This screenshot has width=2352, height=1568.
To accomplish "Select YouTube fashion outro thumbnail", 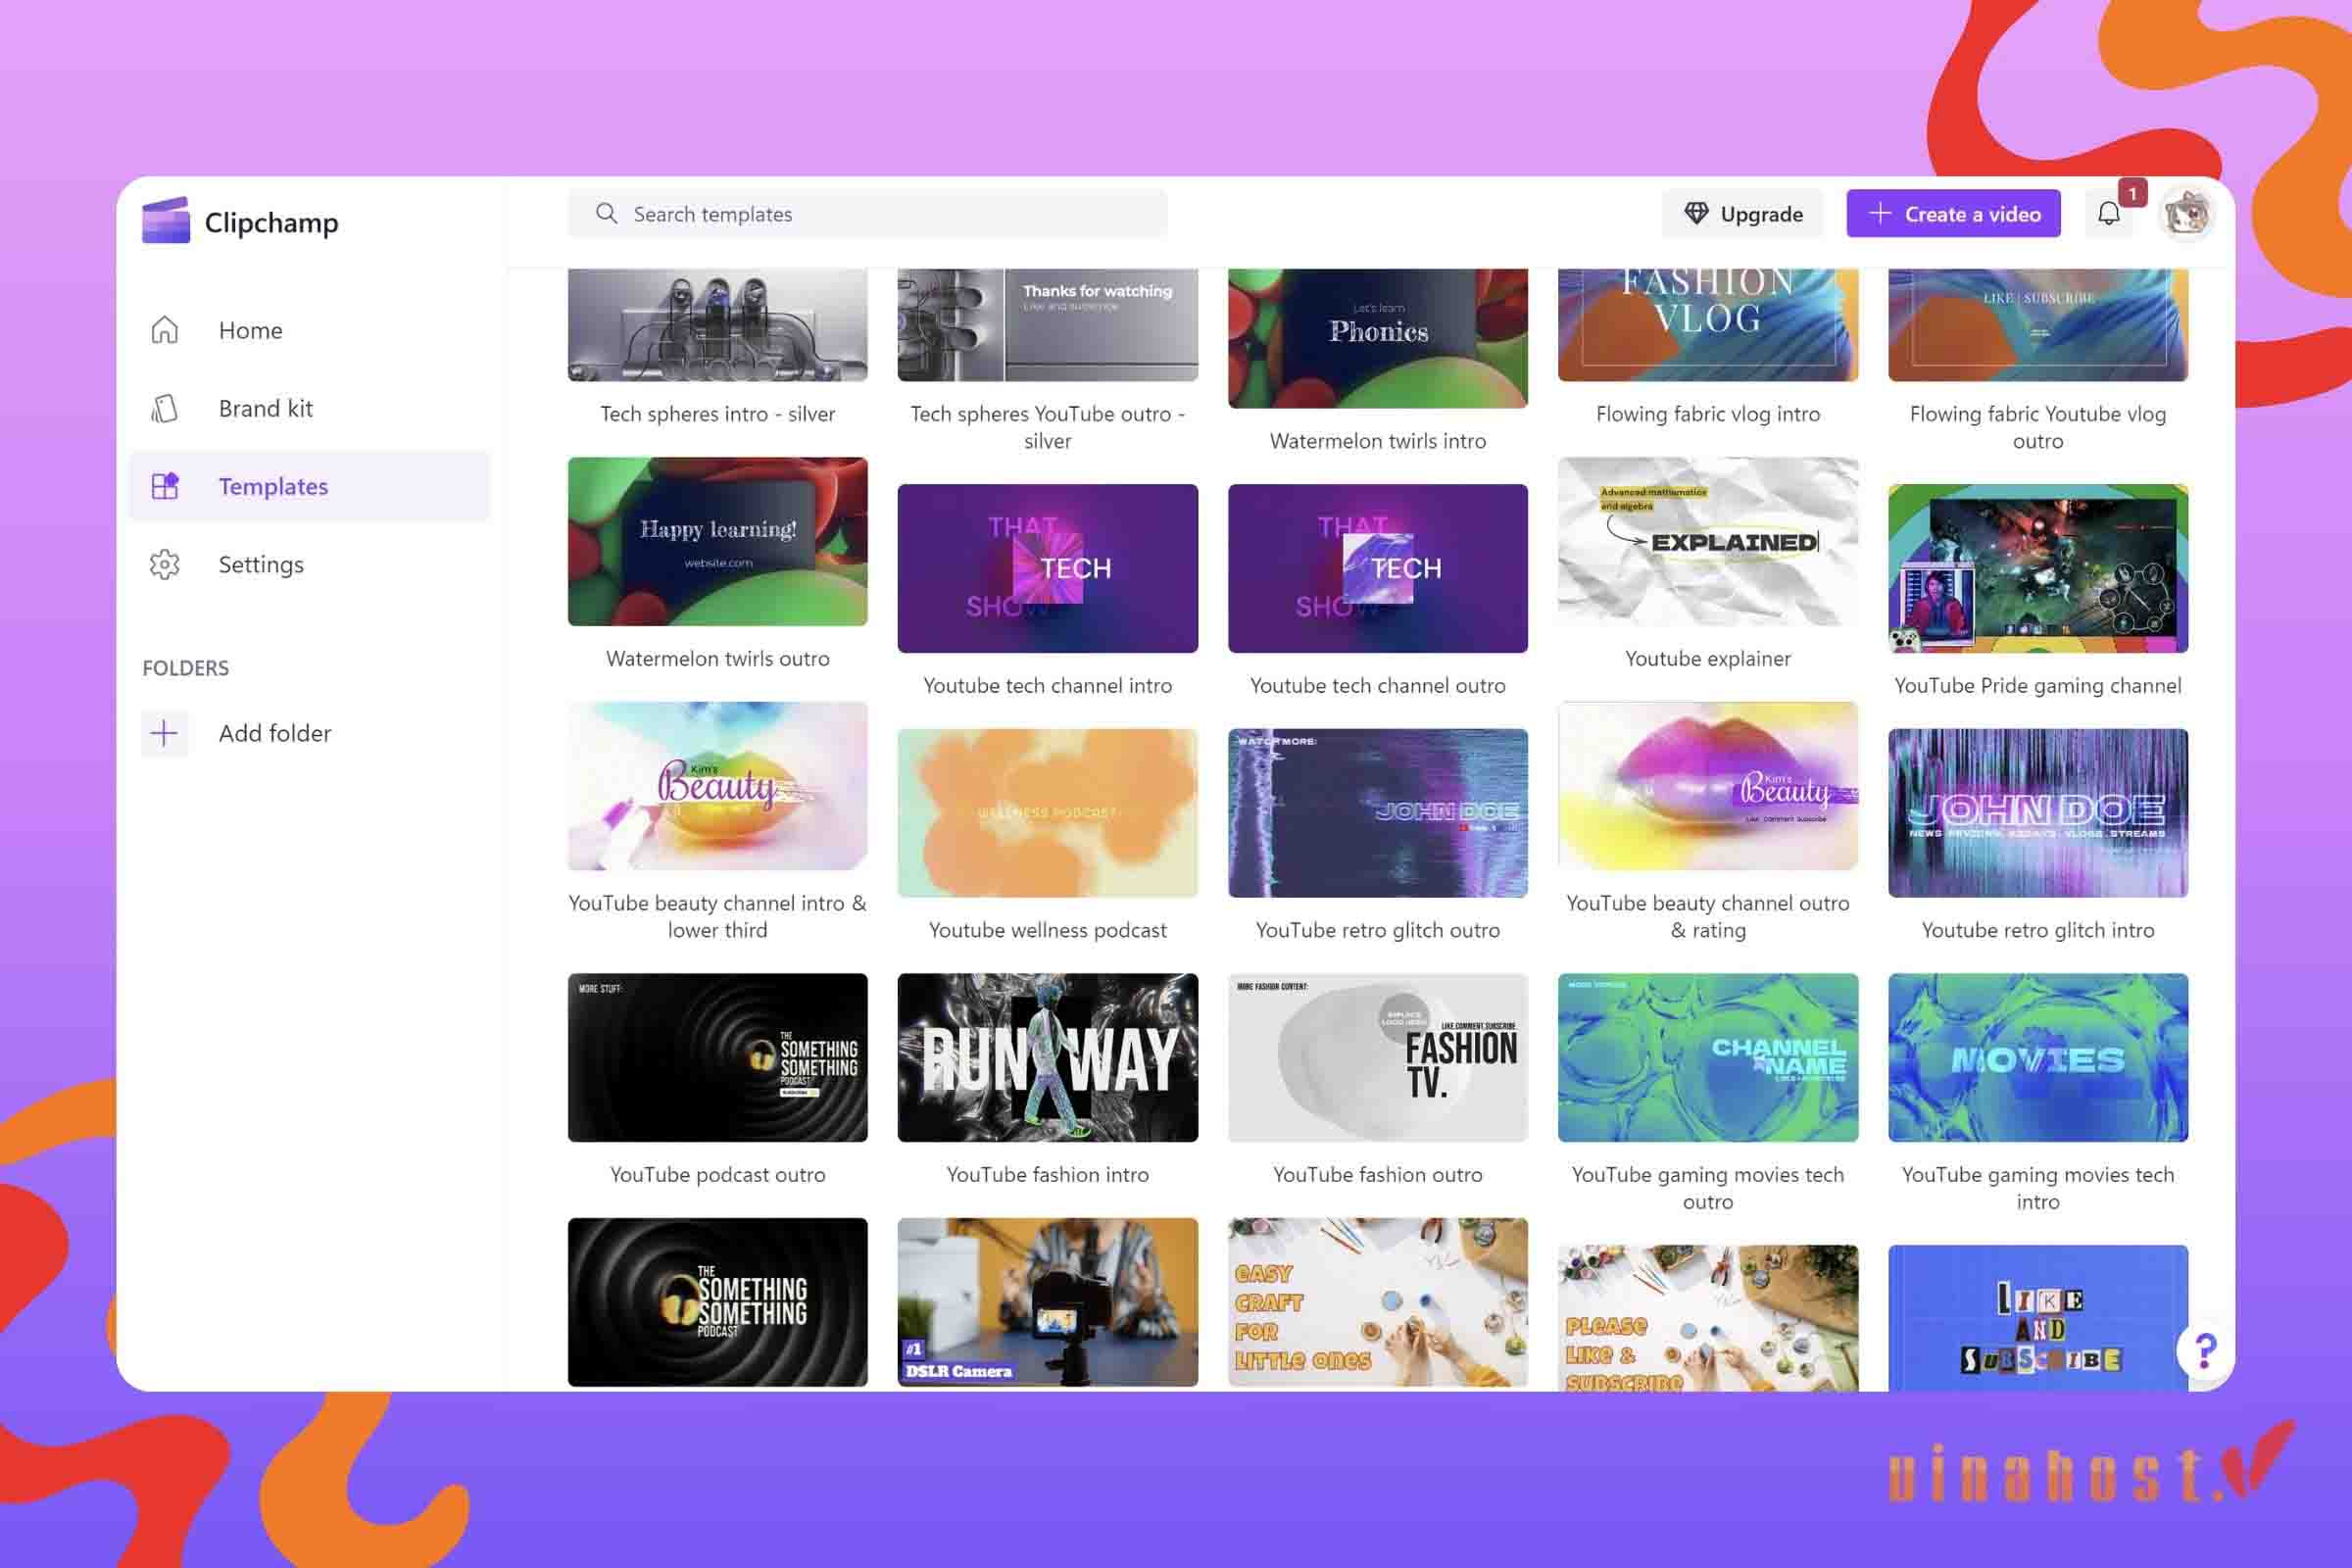I will [x=1378, y=1058].
